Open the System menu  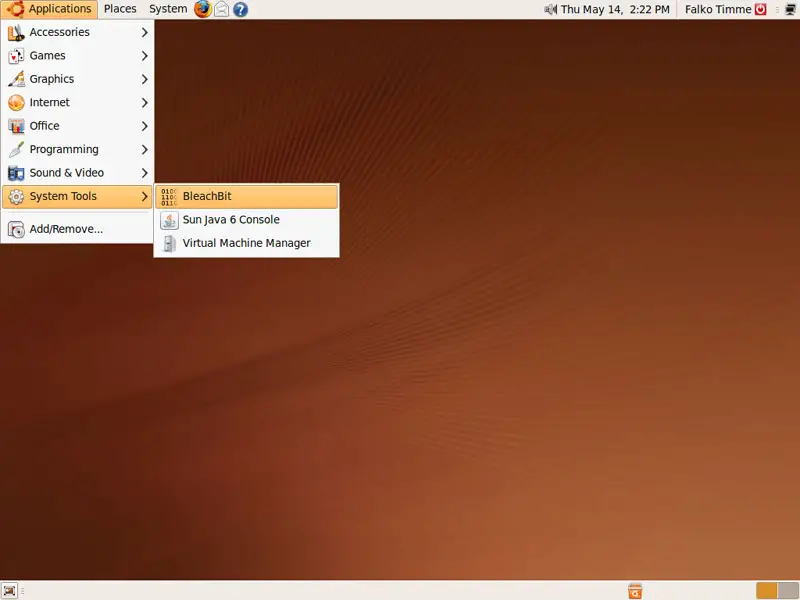(x=168, y=9)
